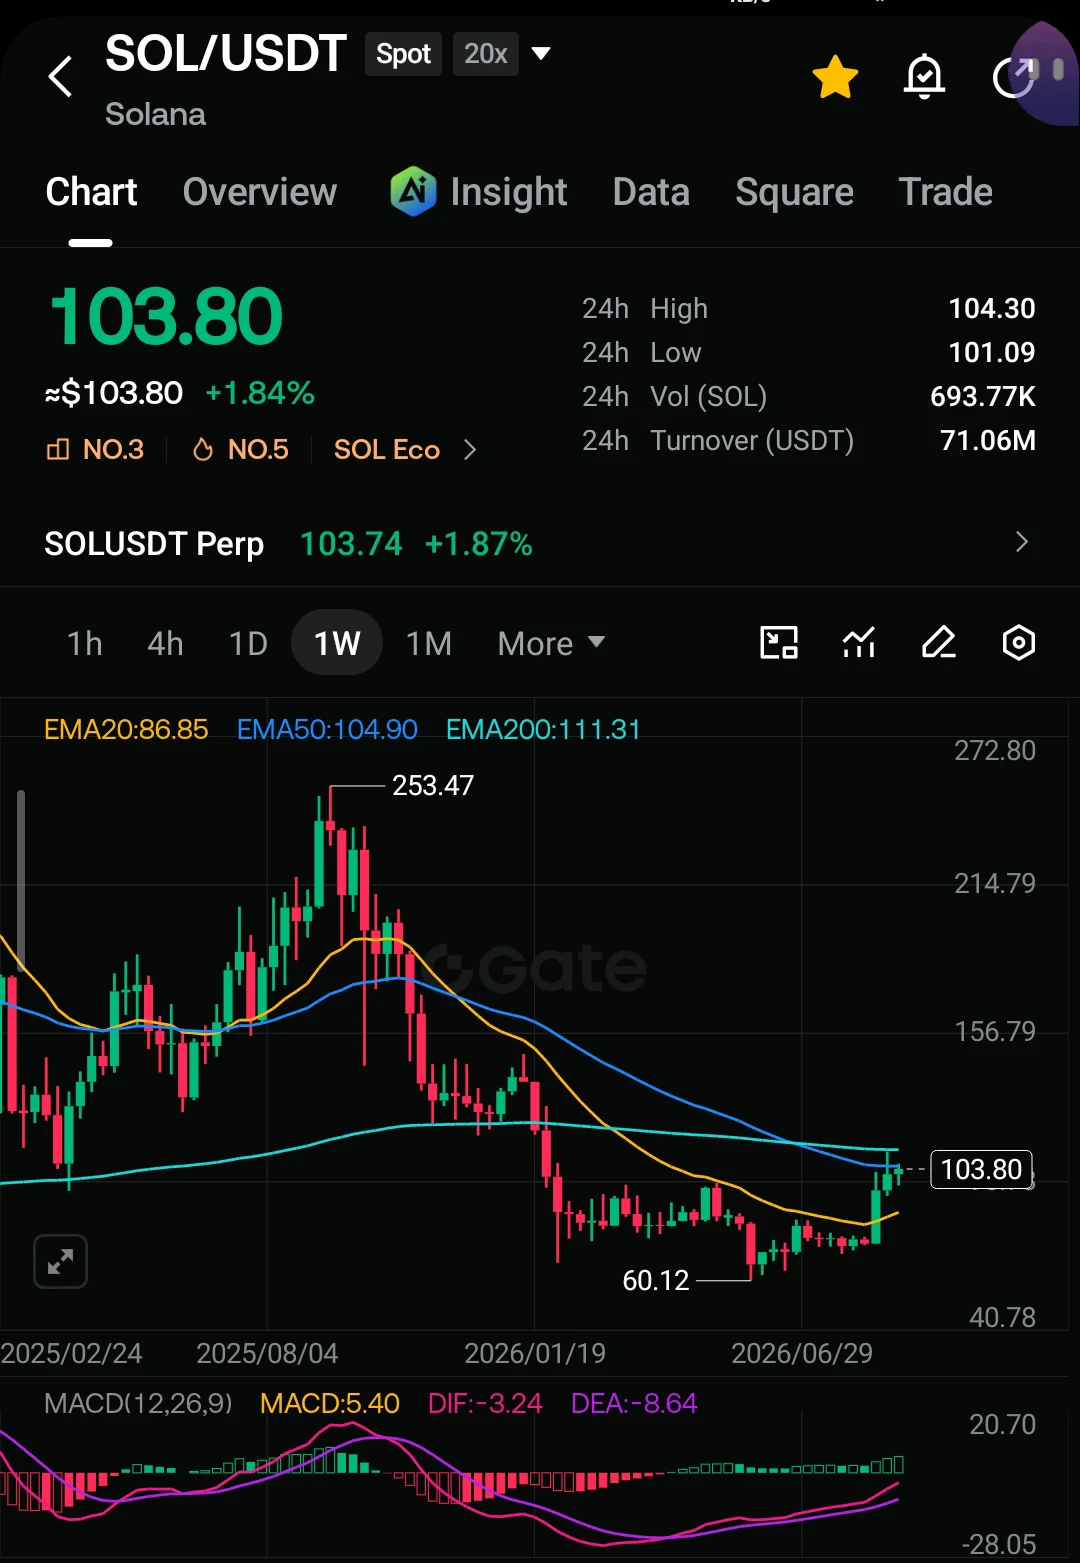Toggle the yellow favorite star
Image resolution: width=1080 pixels, height=1563 pixels.
(835, 77)
